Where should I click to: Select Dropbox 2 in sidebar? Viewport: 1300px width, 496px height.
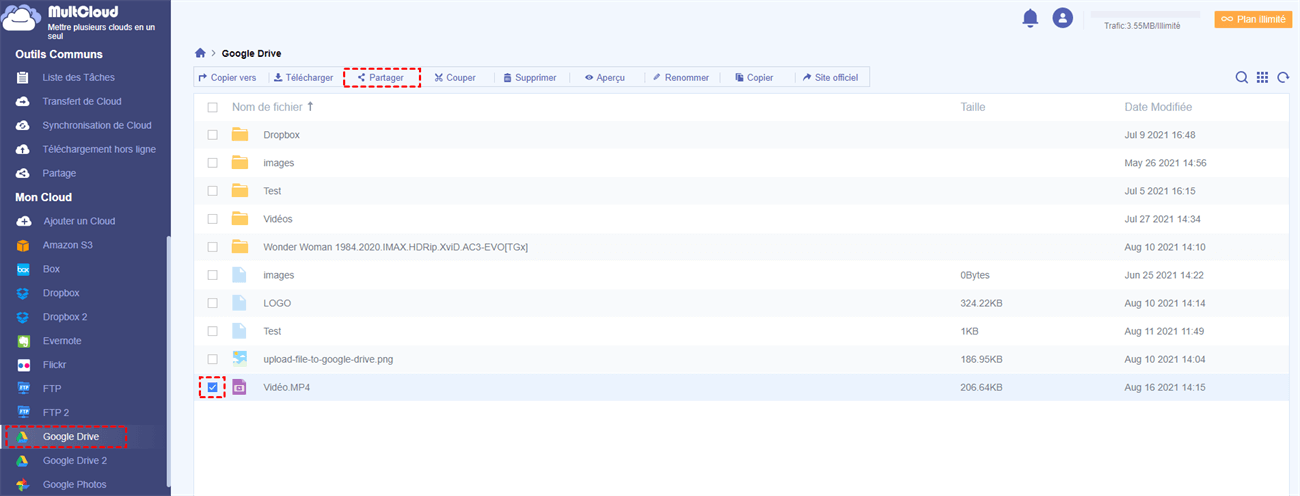64,317
